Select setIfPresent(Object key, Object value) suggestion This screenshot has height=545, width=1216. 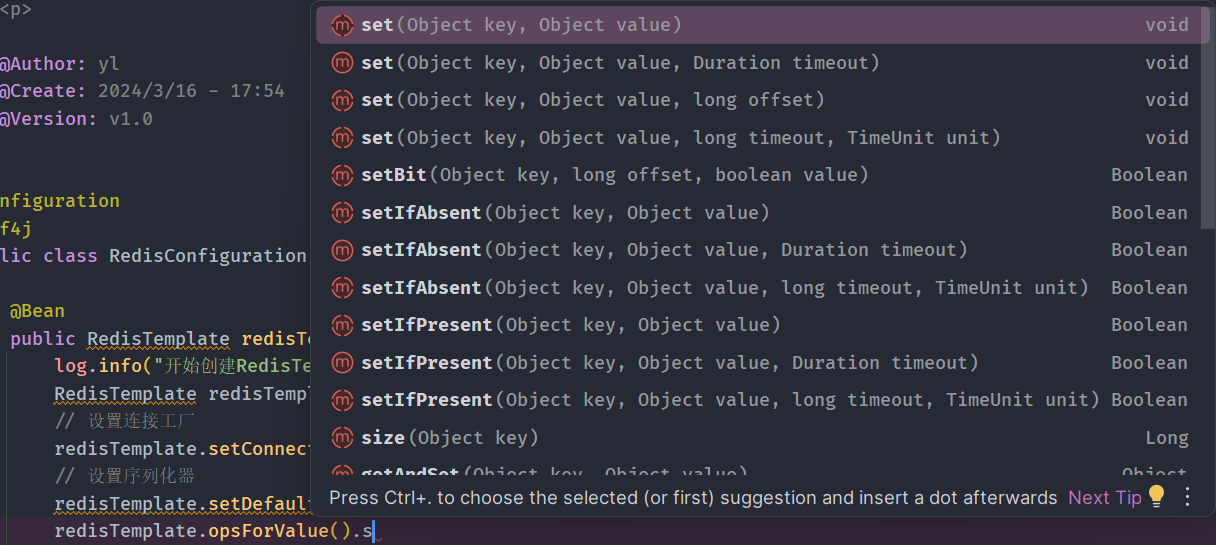(x=570, y=325)
